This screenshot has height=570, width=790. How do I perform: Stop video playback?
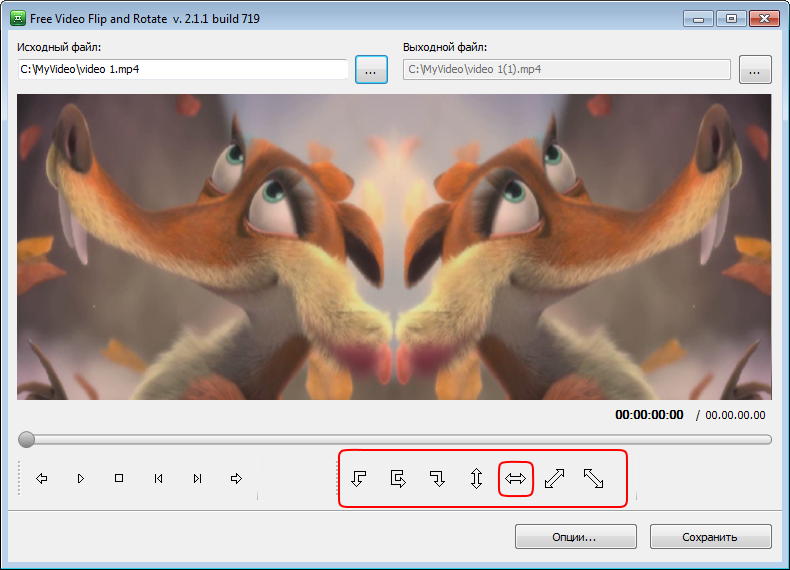[x=119, y=478]
